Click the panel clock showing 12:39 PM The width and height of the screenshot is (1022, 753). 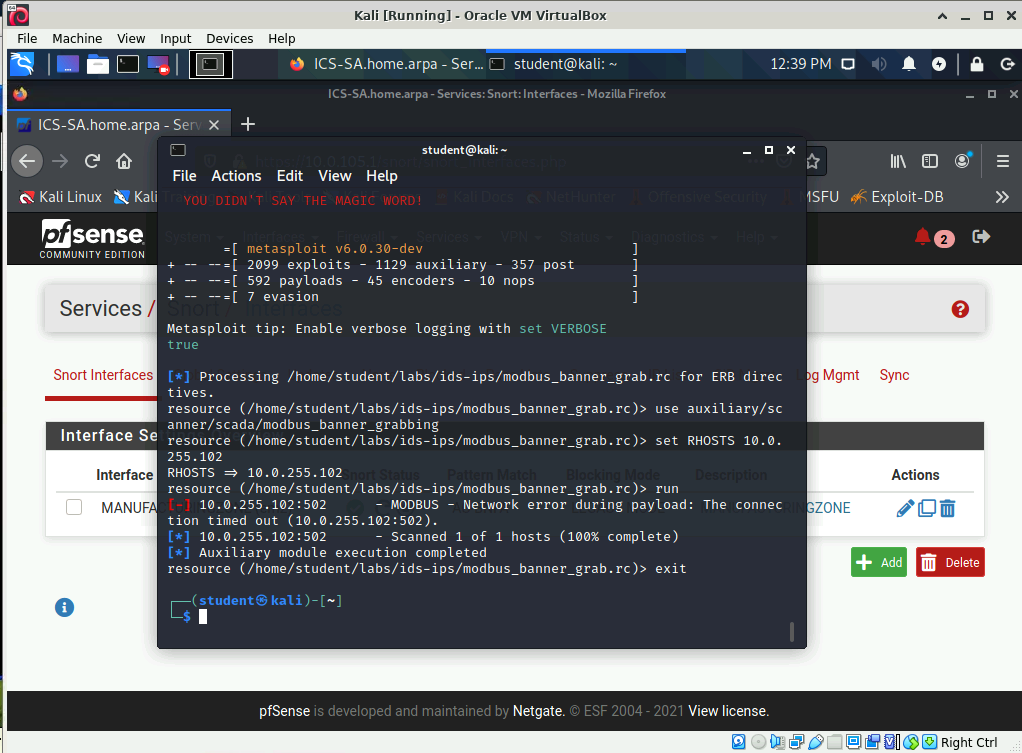[801, 64]
